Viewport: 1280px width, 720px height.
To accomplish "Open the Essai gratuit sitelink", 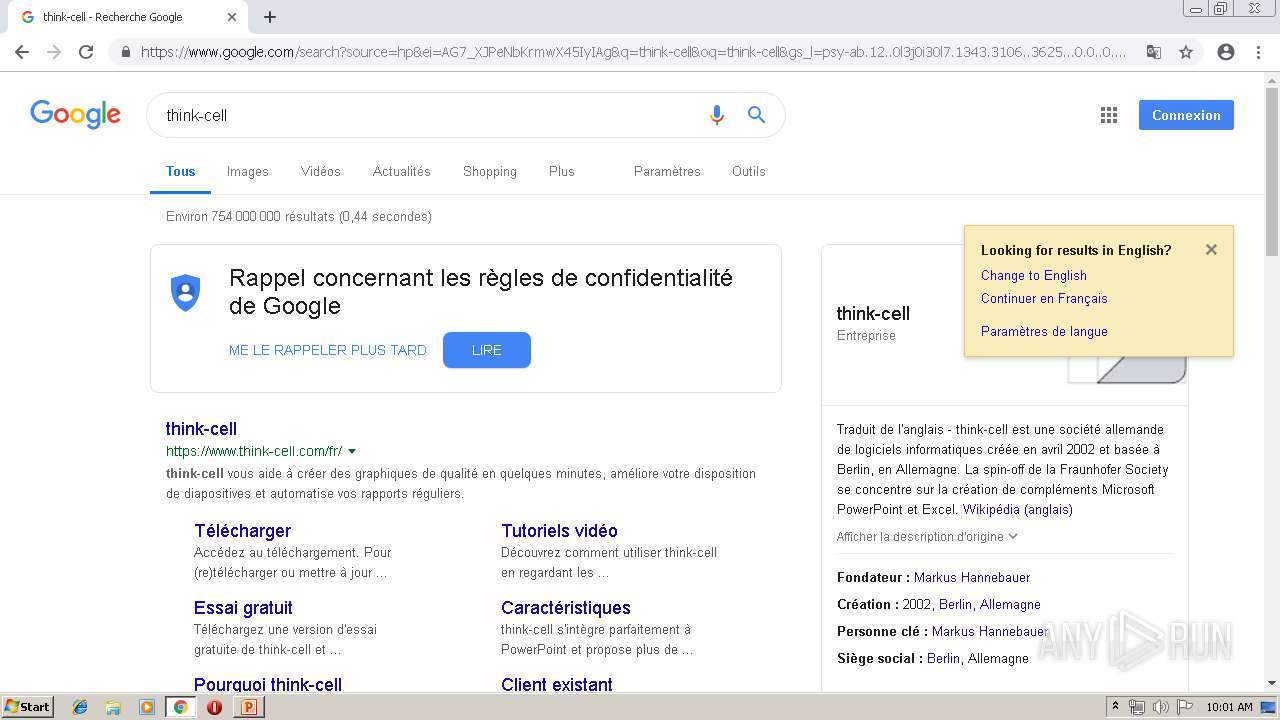I will pyautogui.click(x=243, y=608).
